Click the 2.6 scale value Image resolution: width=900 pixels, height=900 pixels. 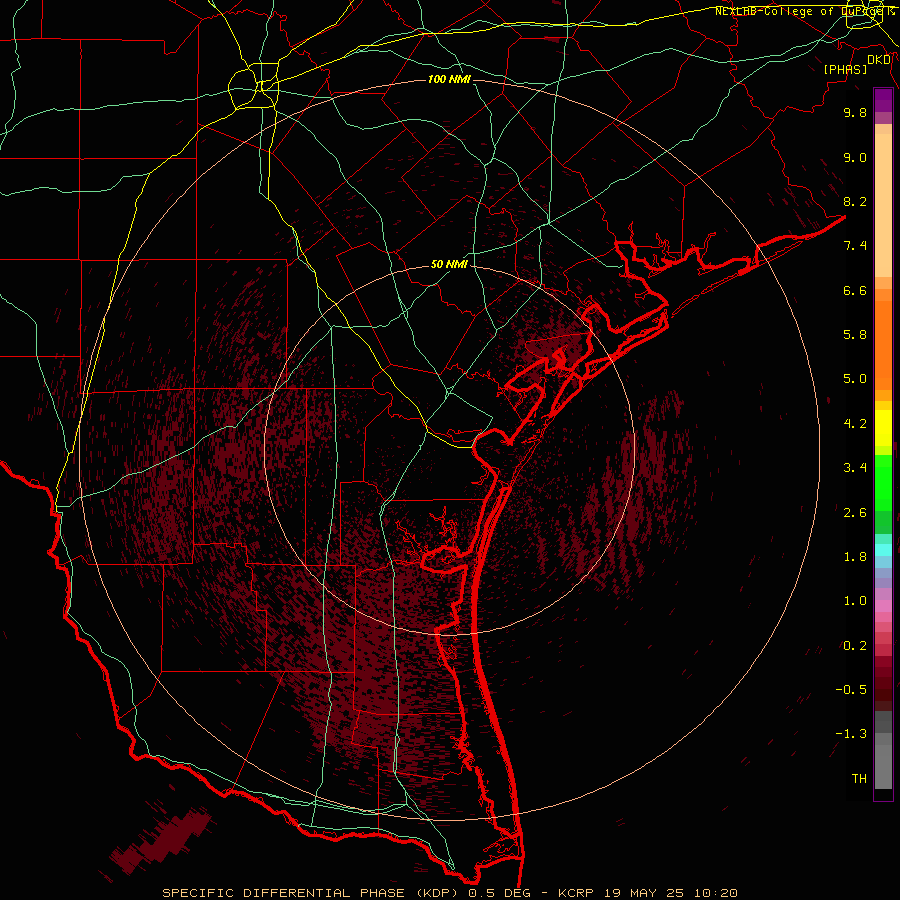[855, 513]
